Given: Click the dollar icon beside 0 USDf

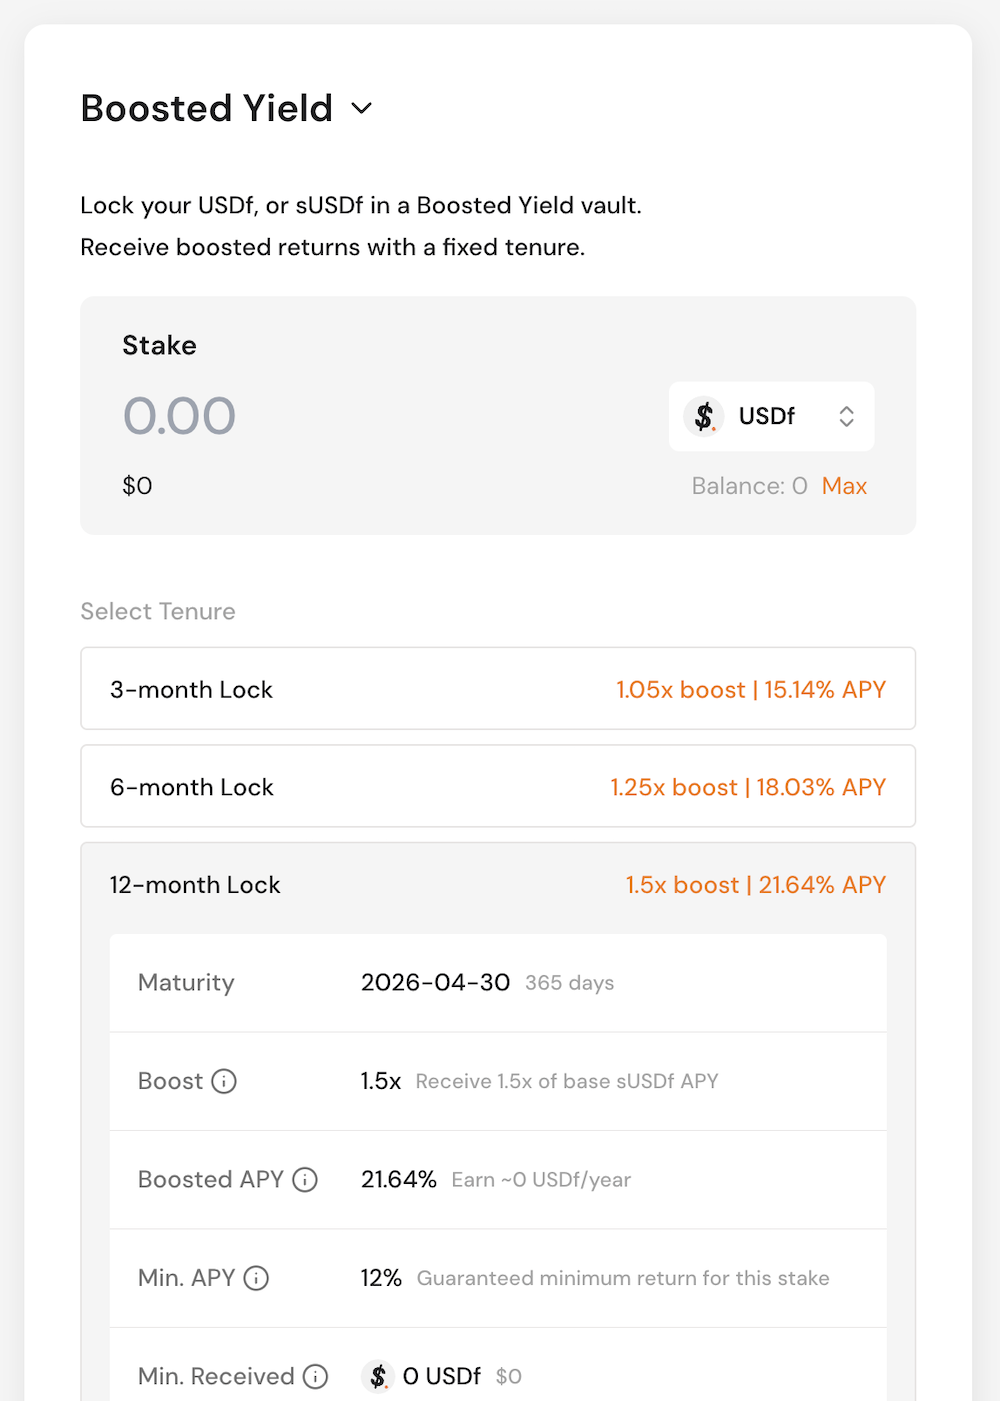Looking at the screenshot, I should pos(379,1376).
